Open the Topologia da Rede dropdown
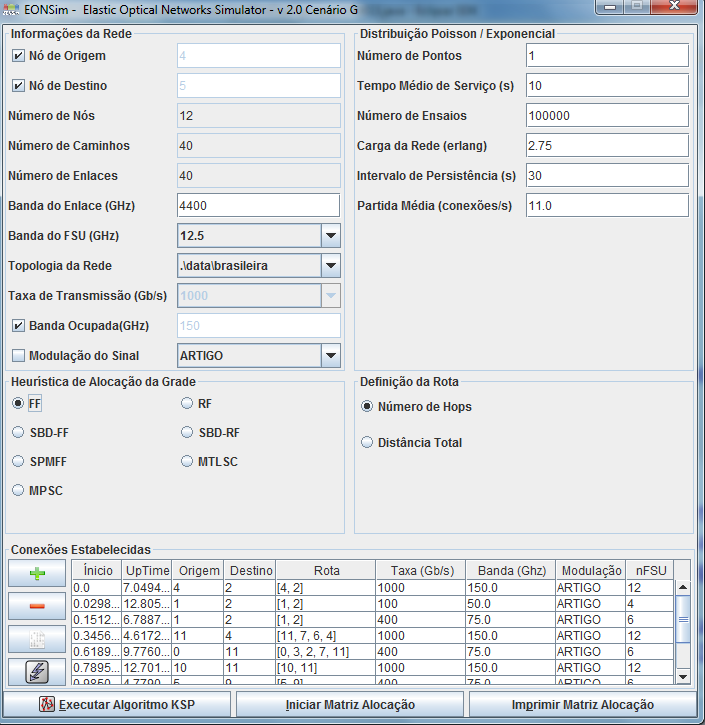Screen dimensions: 705x725 pos(331,266)
